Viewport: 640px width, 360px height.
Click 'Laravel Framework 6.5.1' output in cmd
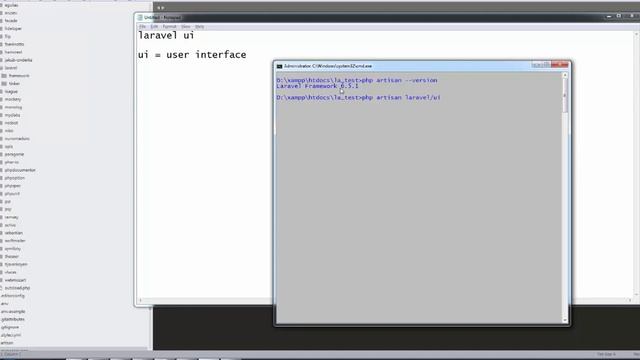click(x=317, y=86)
